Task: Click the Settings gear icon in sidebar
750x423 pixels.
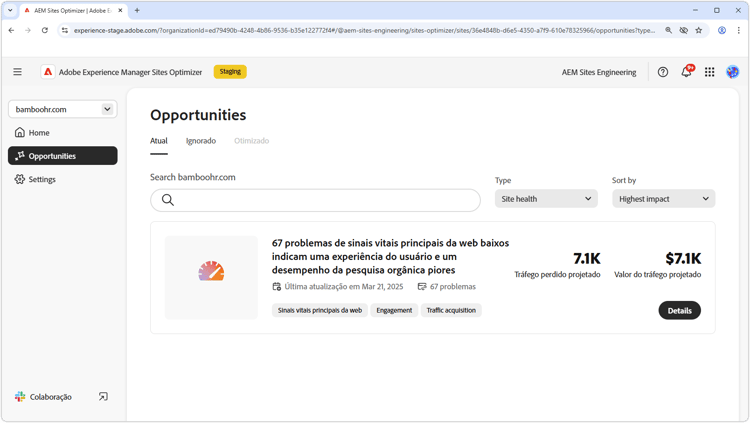Action: [x=20, y=179]
